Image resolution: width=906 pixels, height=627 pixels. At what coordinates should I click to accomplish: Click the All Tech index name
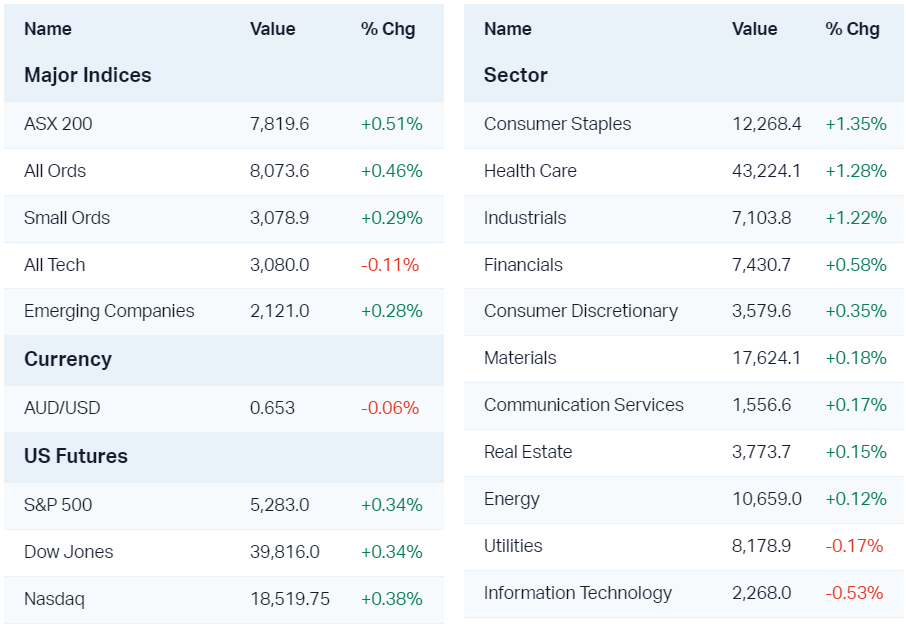click(x=55, y=265)
